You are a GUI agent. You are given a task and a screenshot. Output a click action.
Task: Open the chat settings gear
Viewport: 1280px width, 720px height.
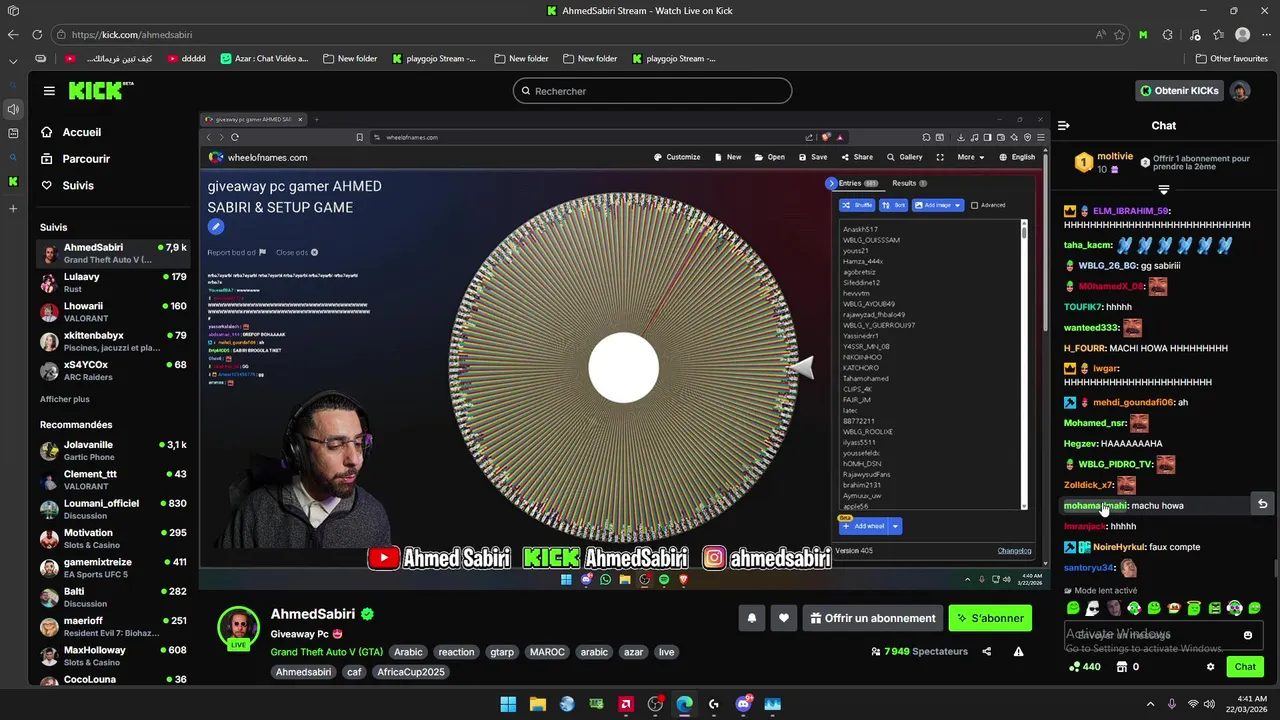[1210, 667]
